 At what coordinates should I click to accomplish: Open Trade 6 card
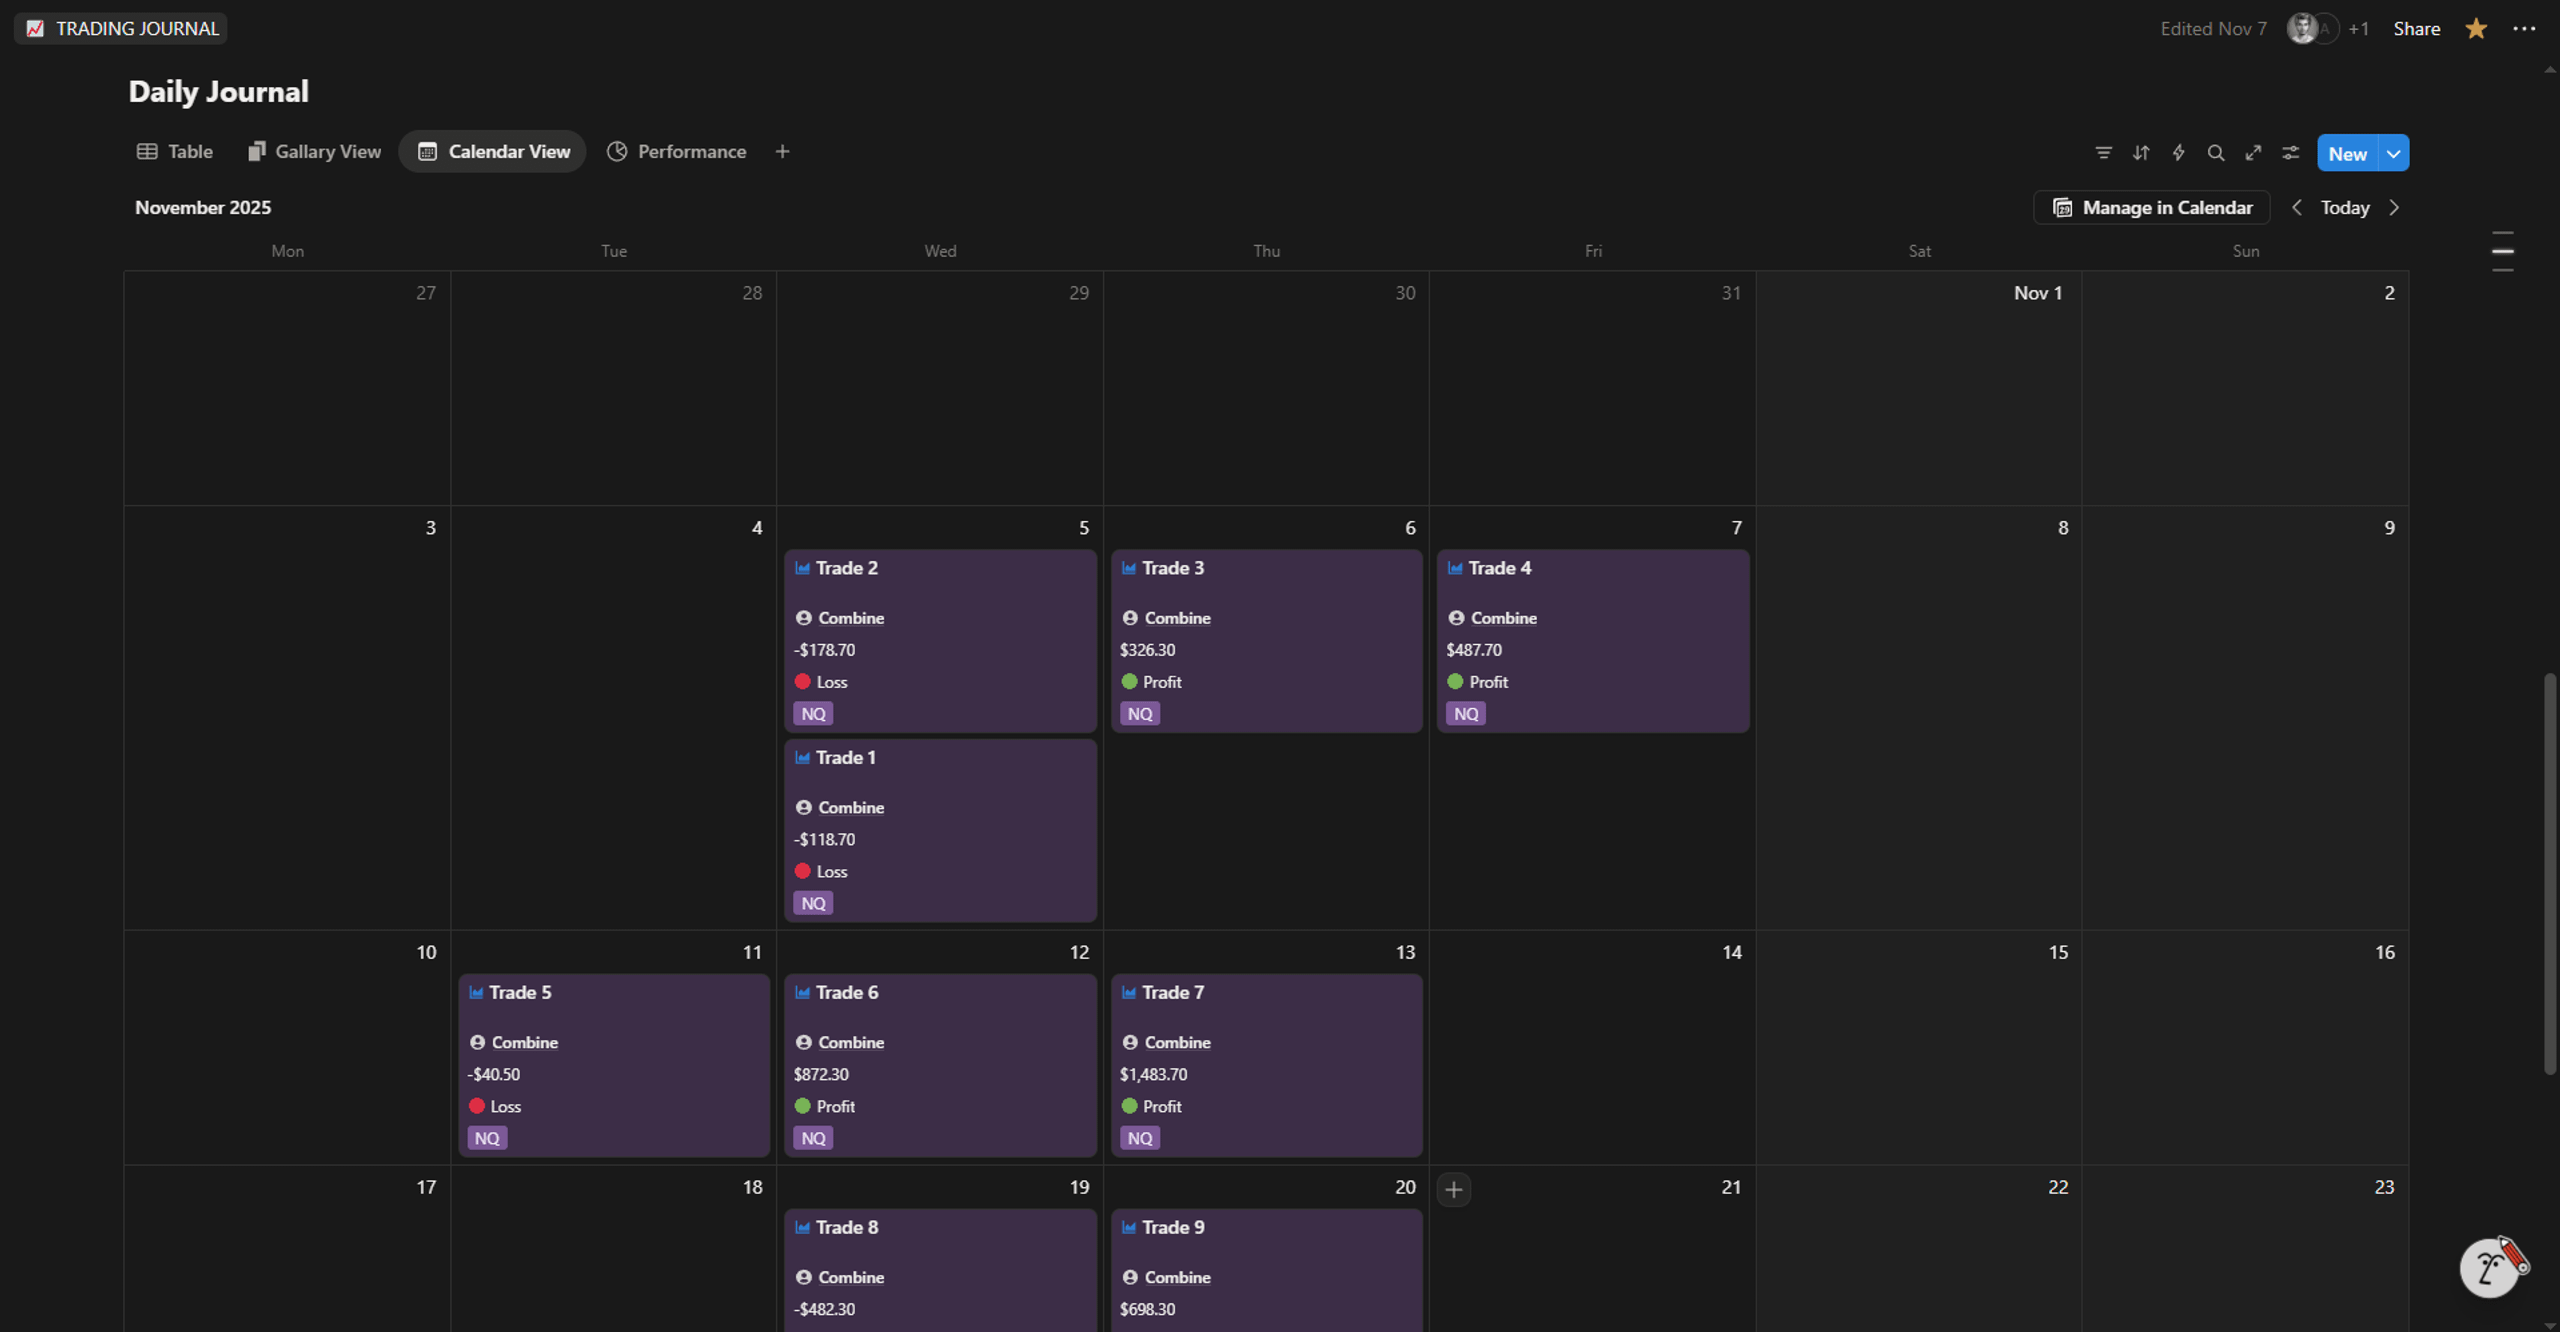[x=940, y=1065]
